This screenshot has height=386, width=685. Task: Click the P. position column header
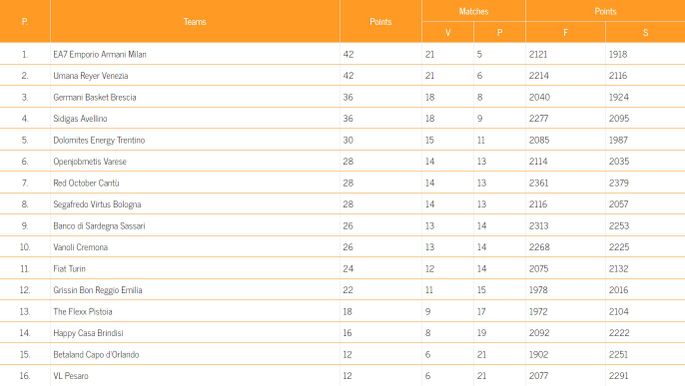pyautogui.click(x=25, y=21)
